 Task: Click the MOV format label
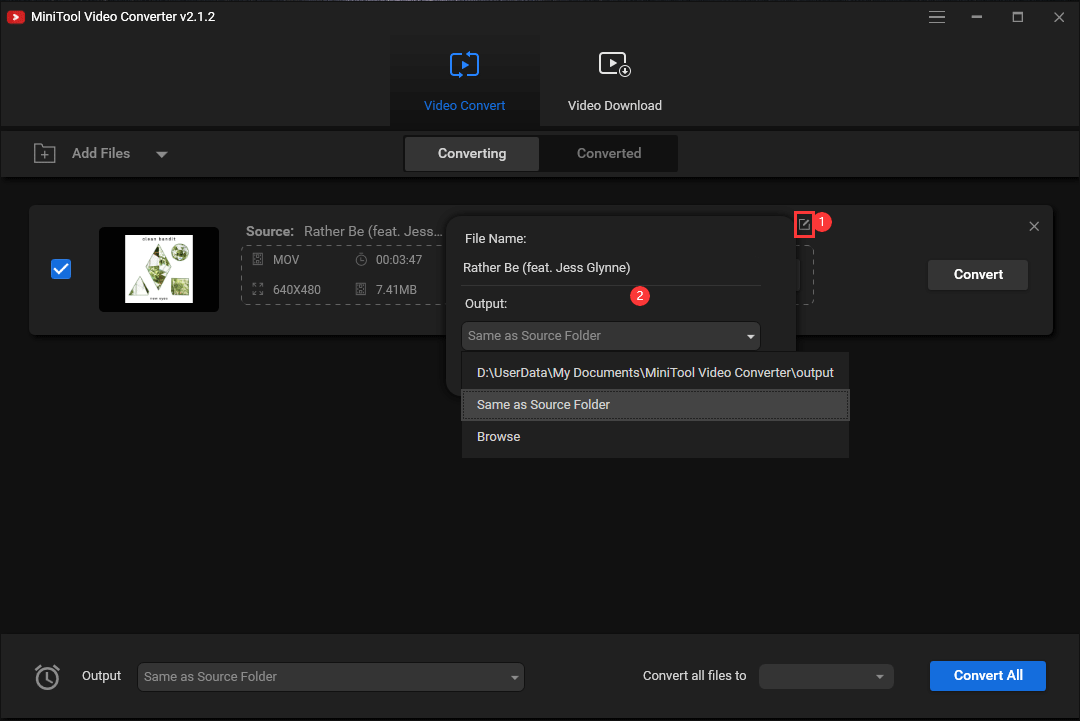pos(286,260)
